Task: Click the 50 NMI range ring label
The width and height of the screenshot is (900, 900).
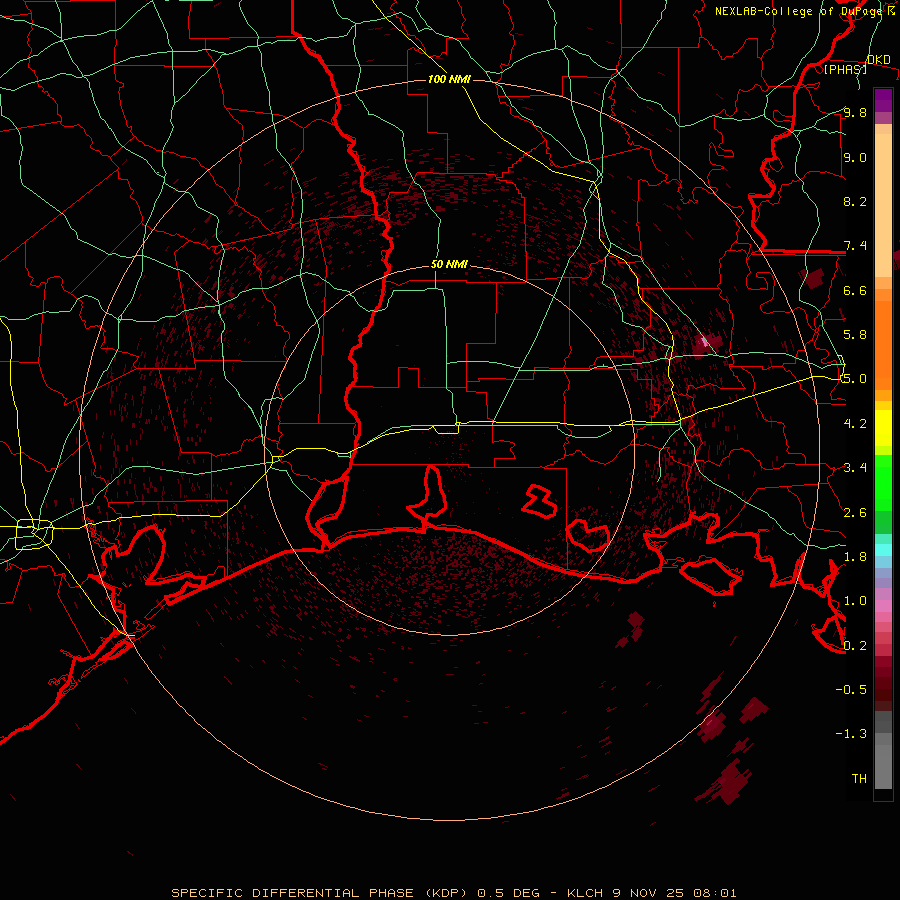Action: [x=449, y=265]
